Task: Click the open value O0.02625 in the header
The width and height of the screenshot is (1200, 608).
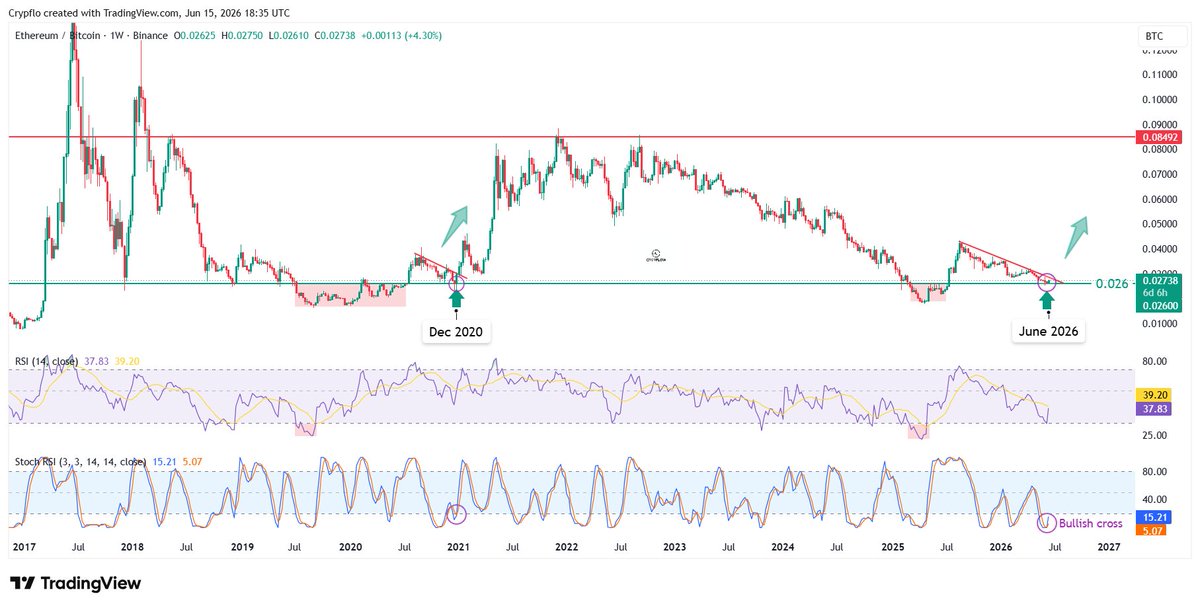Action: tap(197, 36)
